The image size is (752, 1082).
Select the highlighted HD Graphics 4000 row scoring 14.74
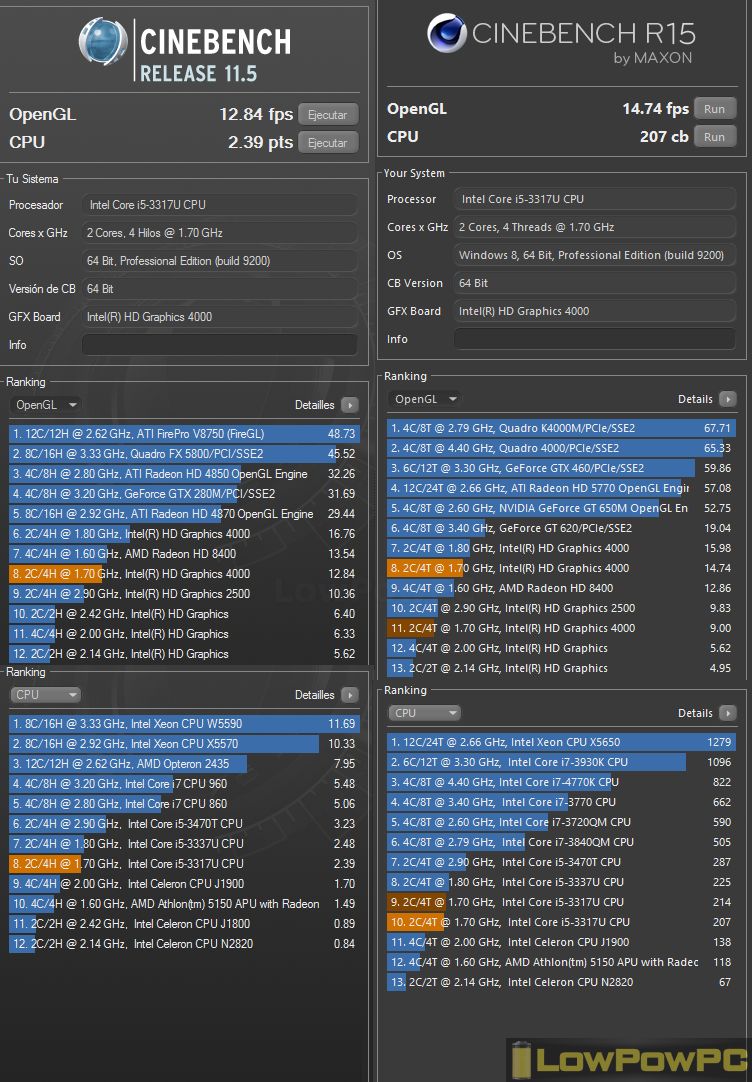coord(562,569)
